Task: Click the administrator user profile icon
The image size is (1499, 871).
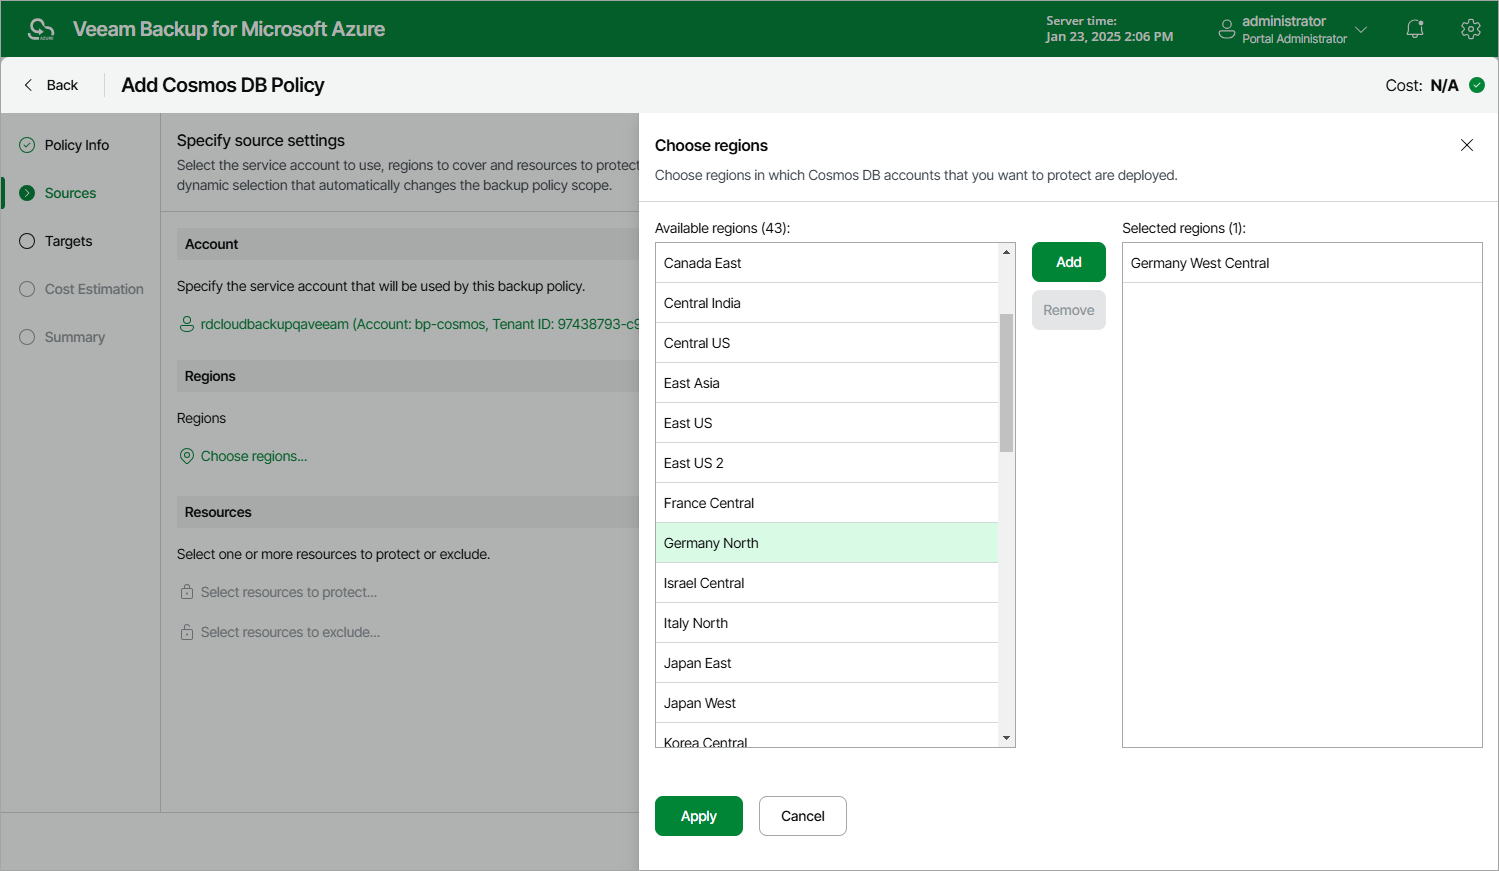Action: (x=1227, y=29)
